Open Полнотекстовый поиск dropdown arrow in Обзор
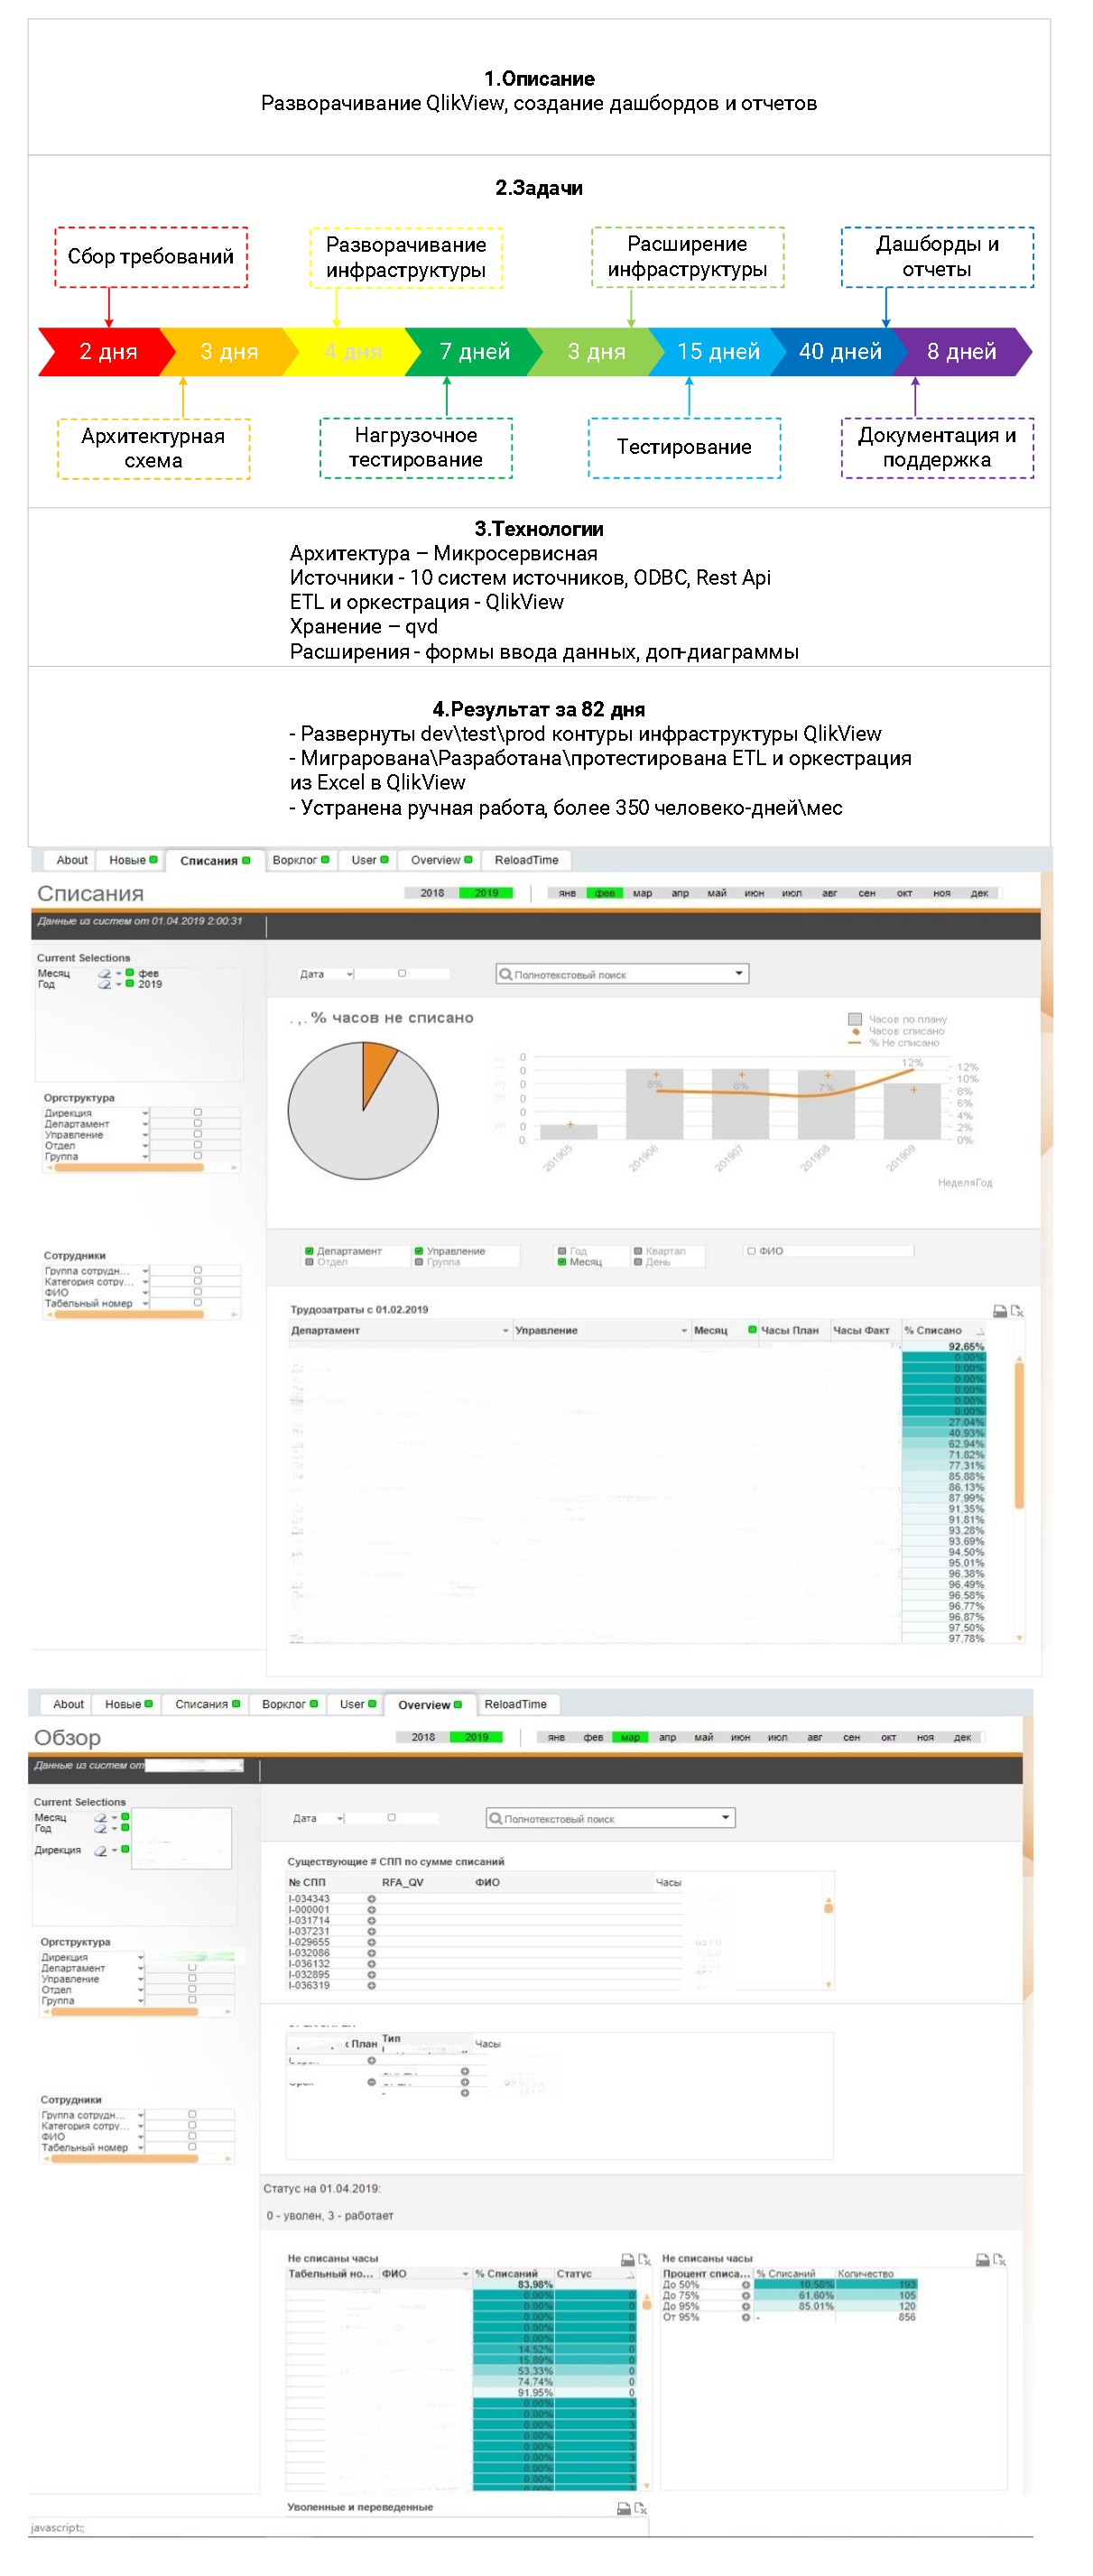 725,1817
